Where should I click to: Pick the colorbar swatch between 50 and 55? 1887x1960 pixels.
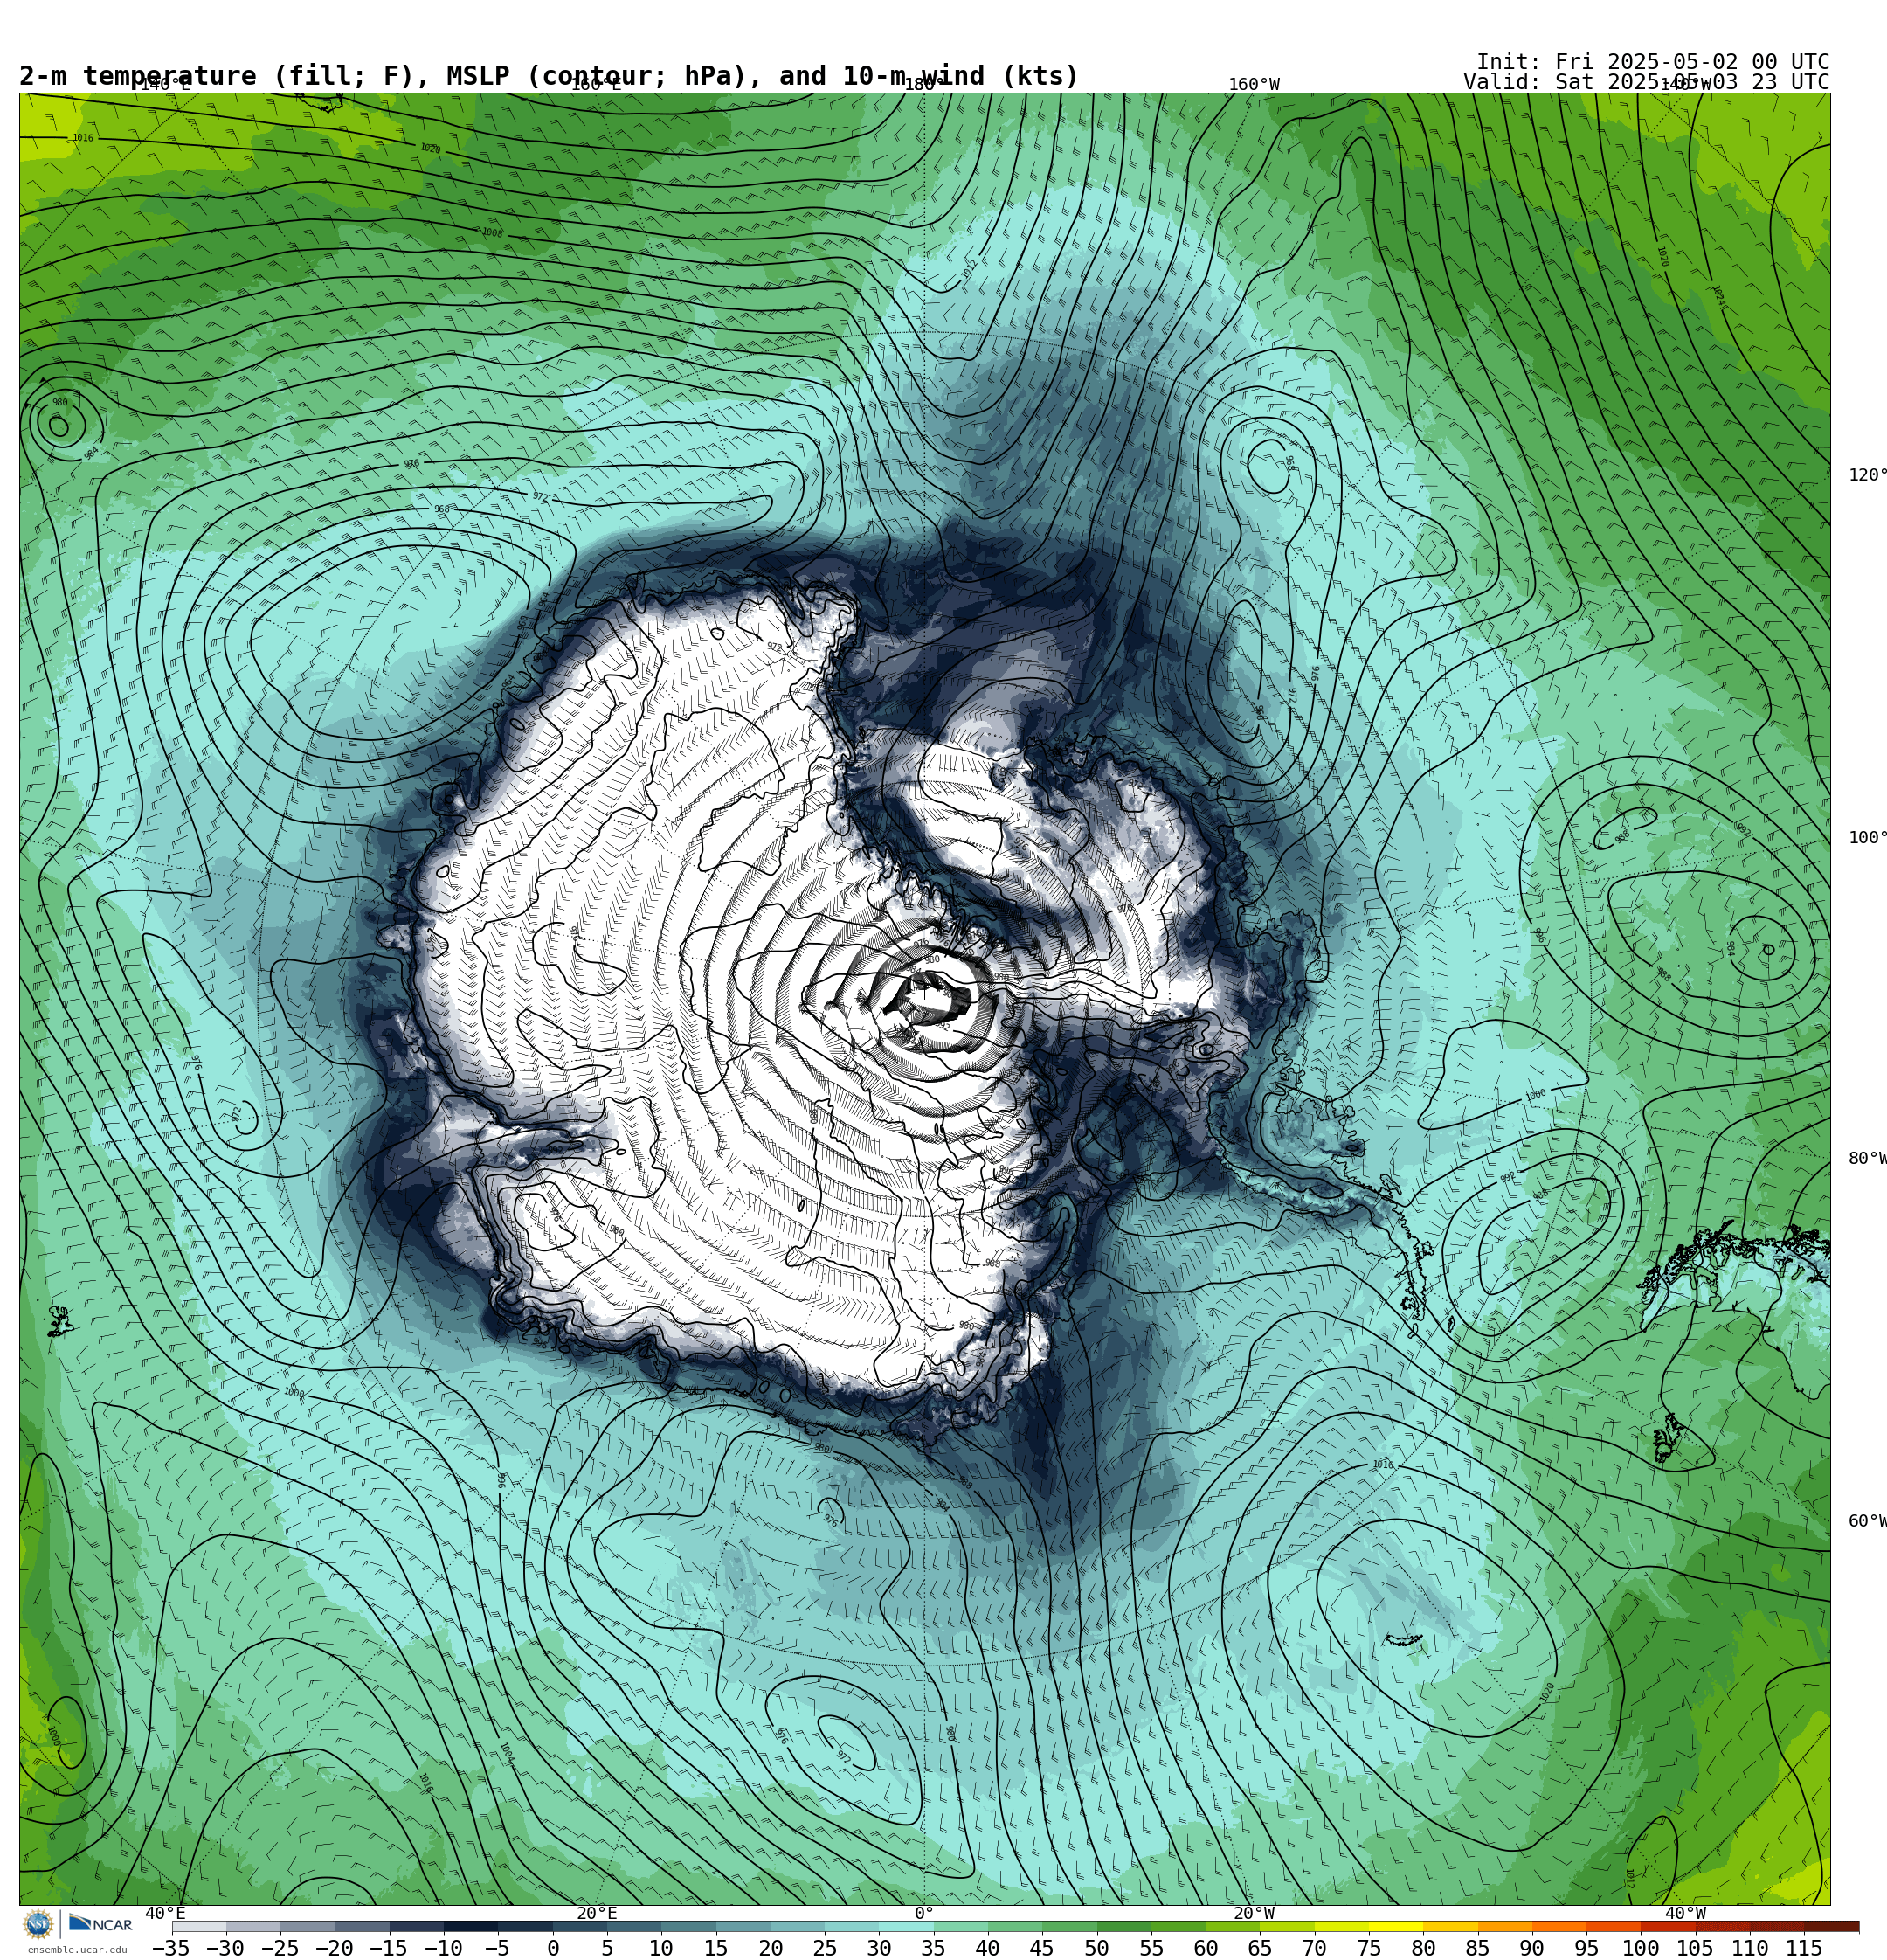[x=1123, y=1926]
